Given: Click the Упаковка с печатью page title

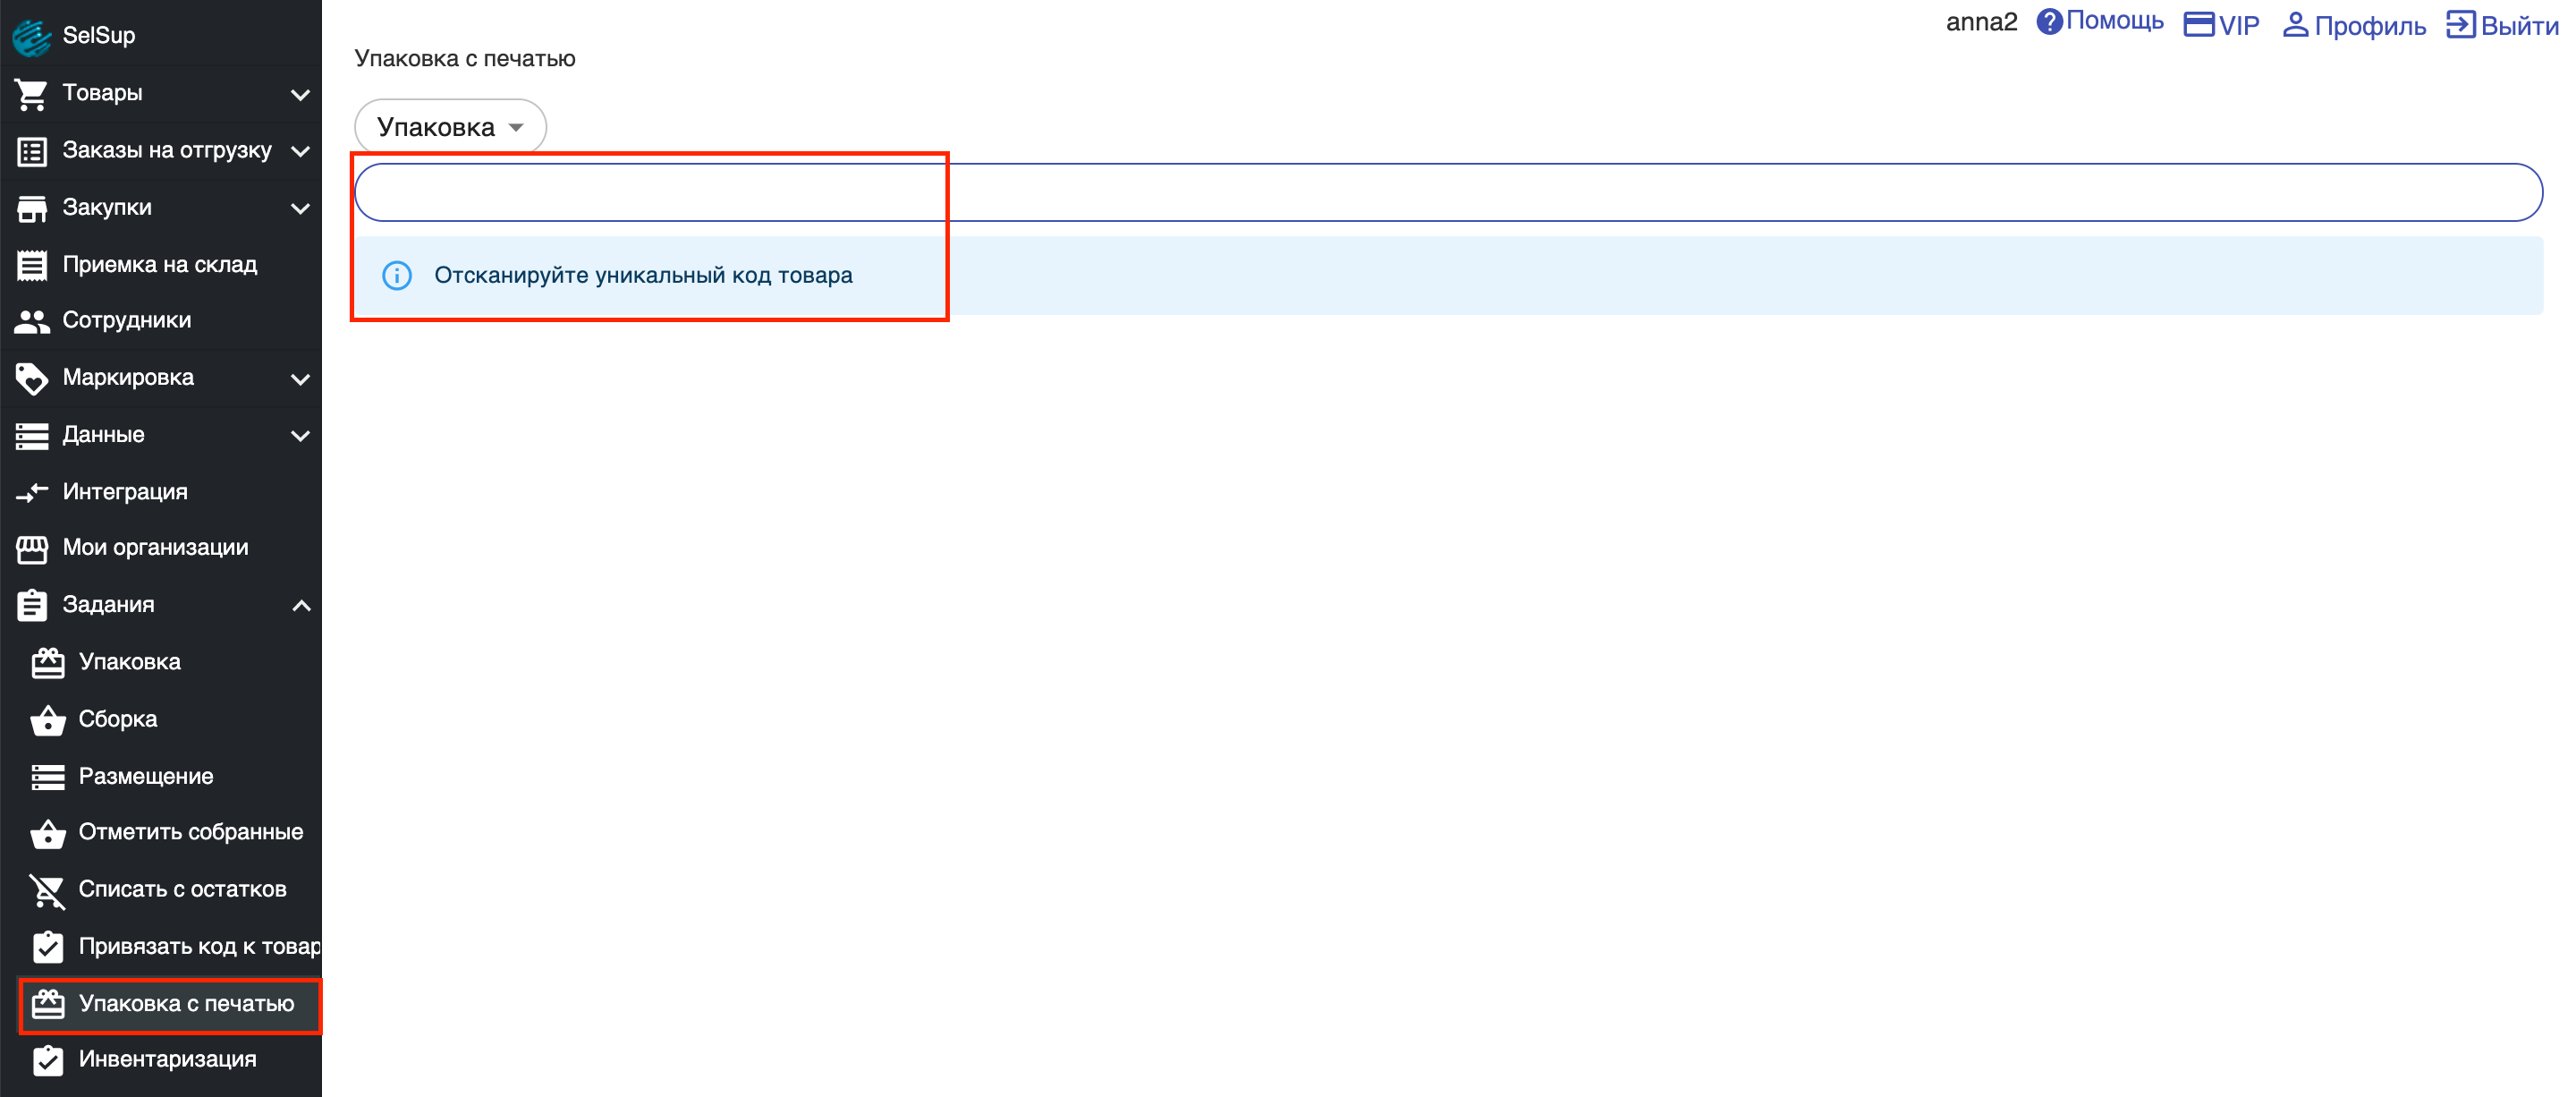Looking at the screenshot, I should pos(465,59).
